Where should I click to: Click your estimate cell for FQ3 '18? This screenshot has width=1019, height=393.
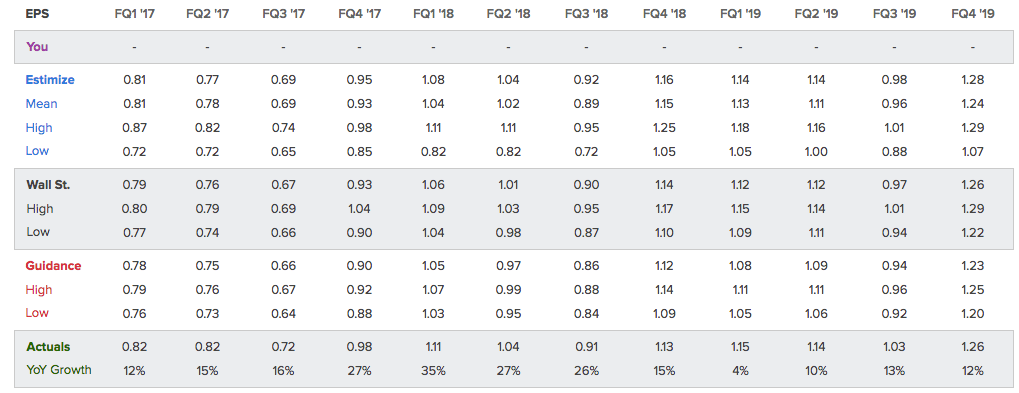[586, 47]
